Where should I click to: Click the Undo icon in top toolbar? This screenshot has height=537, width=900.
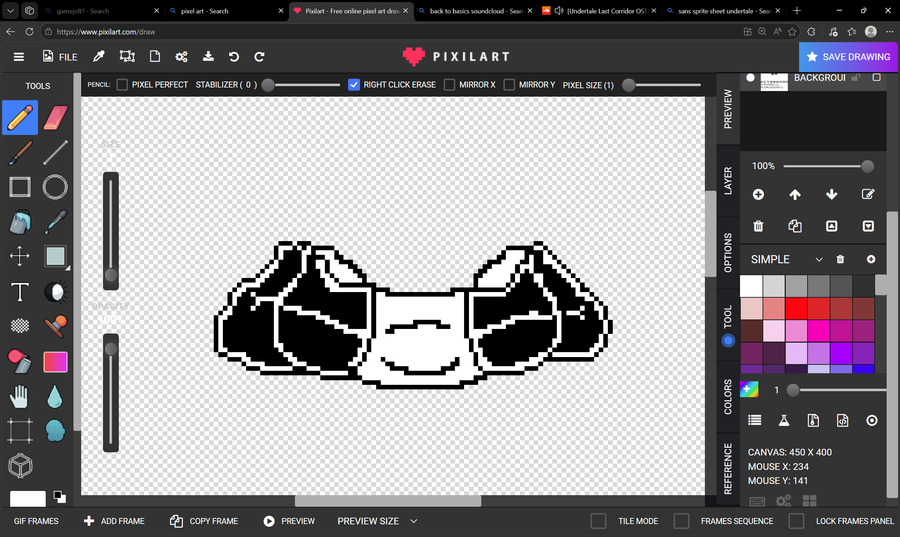coord(234,56)
